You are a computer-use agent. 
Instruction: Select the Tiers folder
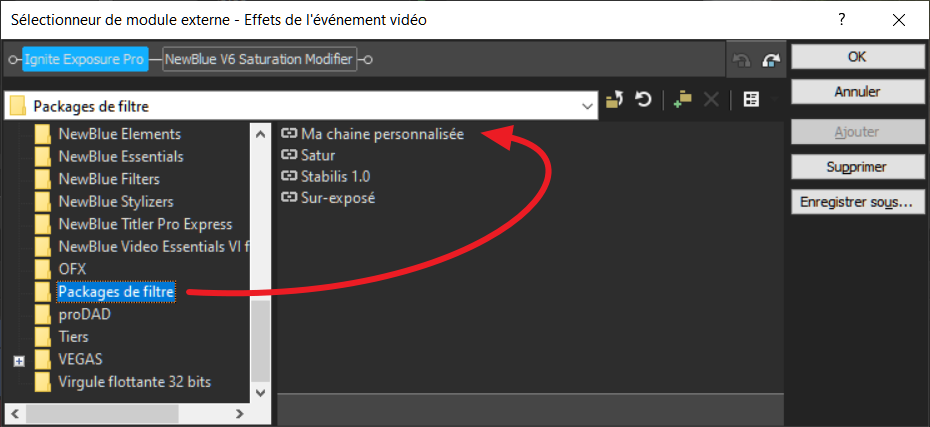[x=74, y=337]
